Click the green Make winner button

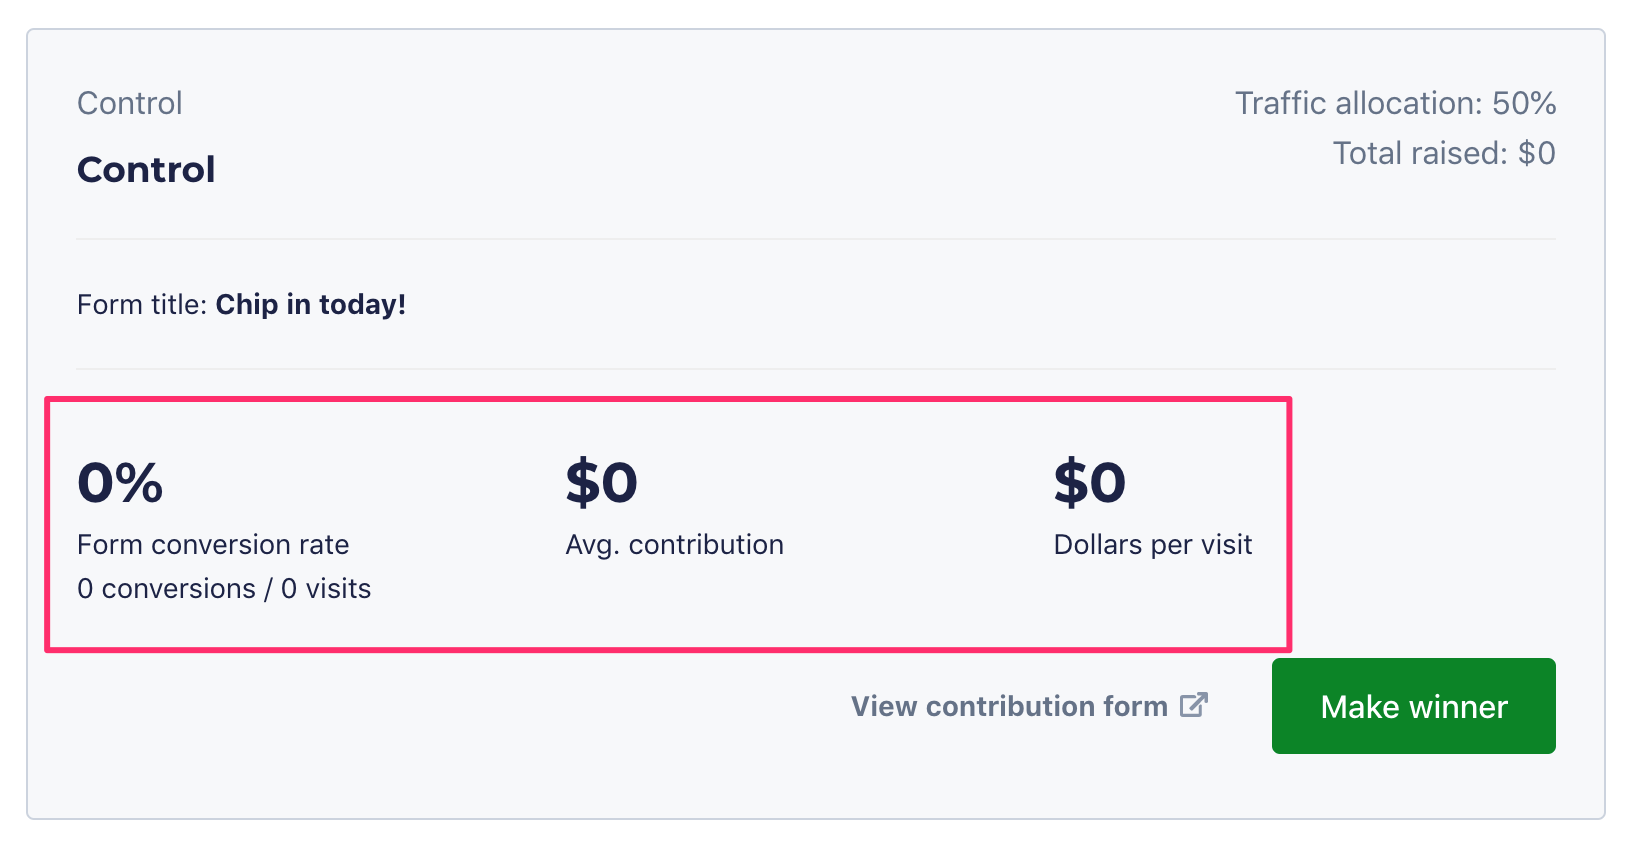[x=1413, y=706]
